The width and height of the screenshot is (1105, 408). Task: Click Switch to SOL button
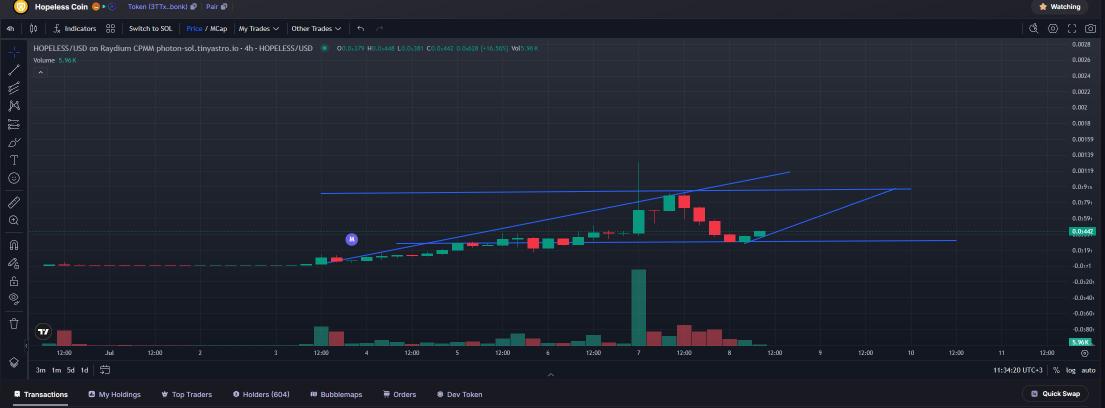pos(150,29)
